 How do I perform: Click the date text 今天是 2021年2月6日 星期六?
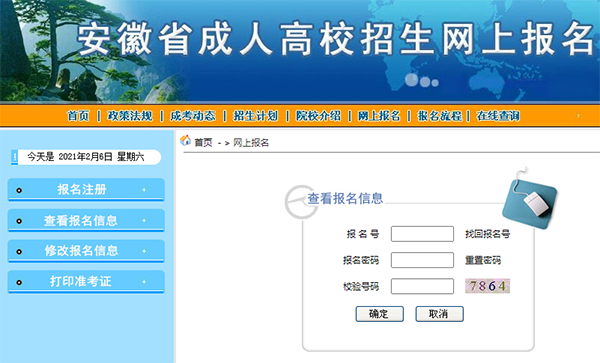tap(86, 156)
